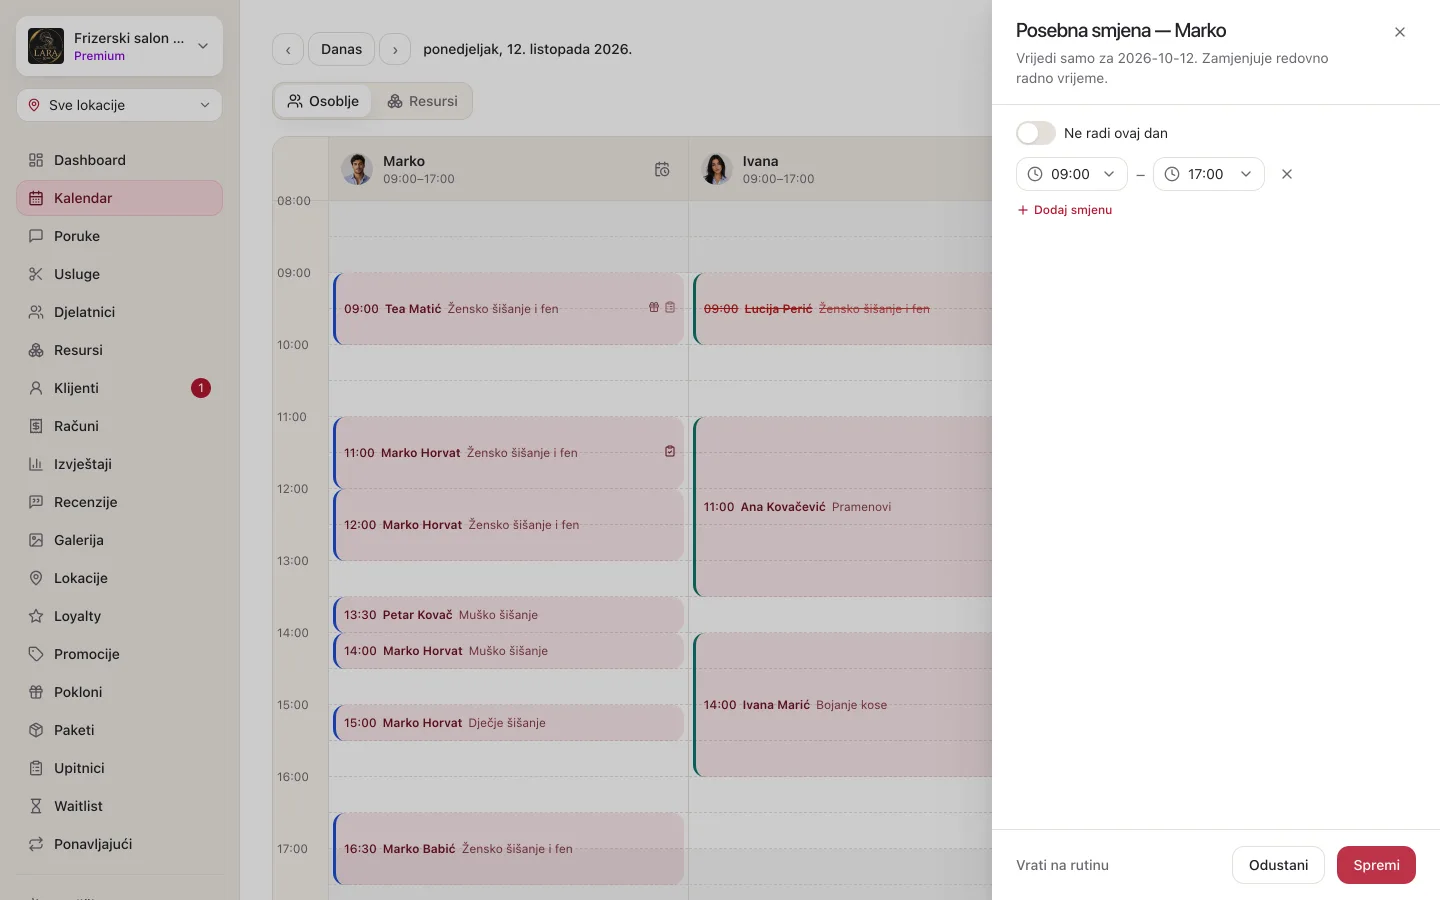Click the Loyalty star icon
The width and height of the screenshot is (1440, 900).
[x=36, y=616]
